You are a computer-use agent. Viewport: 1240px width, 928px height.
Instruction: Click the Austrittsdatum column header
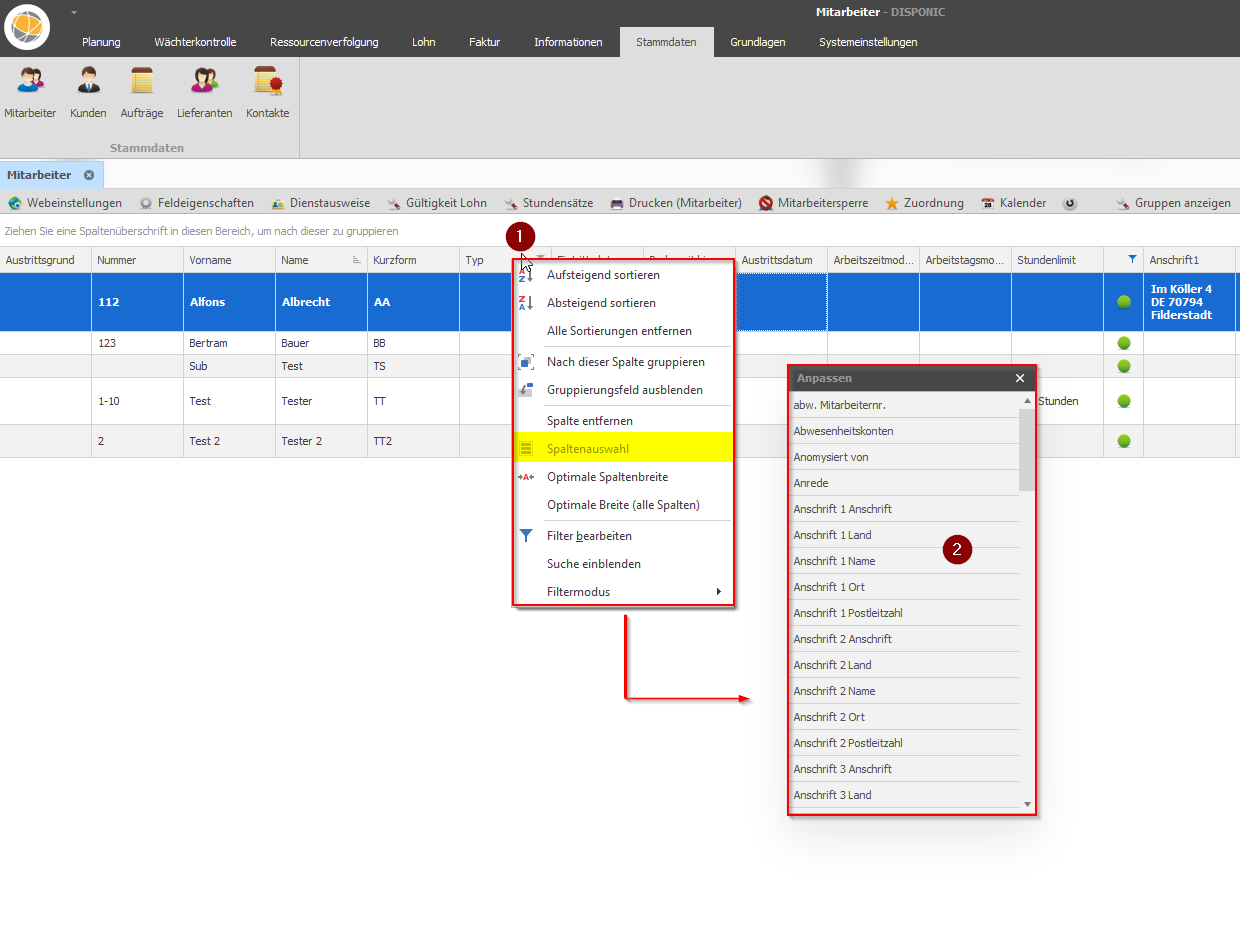click(x=781, y=260)
